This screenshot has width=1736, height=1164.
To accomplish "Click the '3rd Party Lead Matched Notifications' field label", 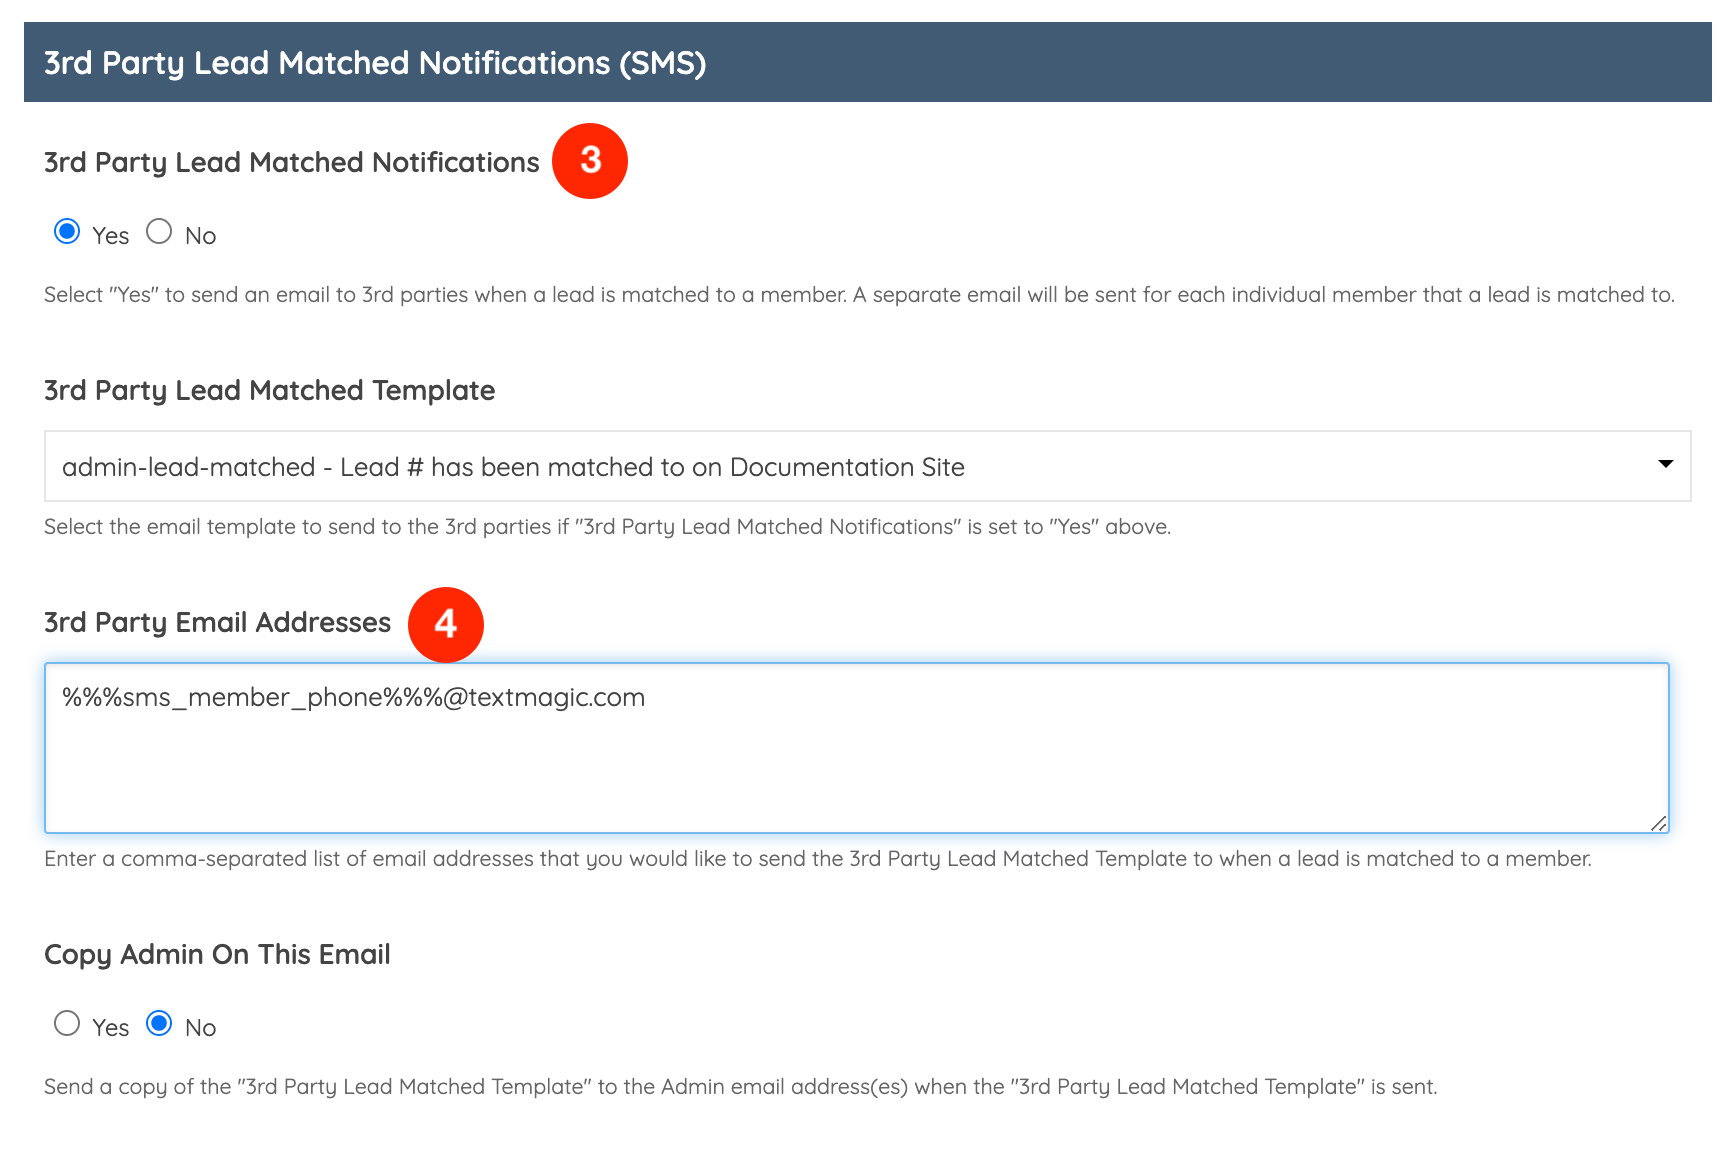I will click(291, 163).
